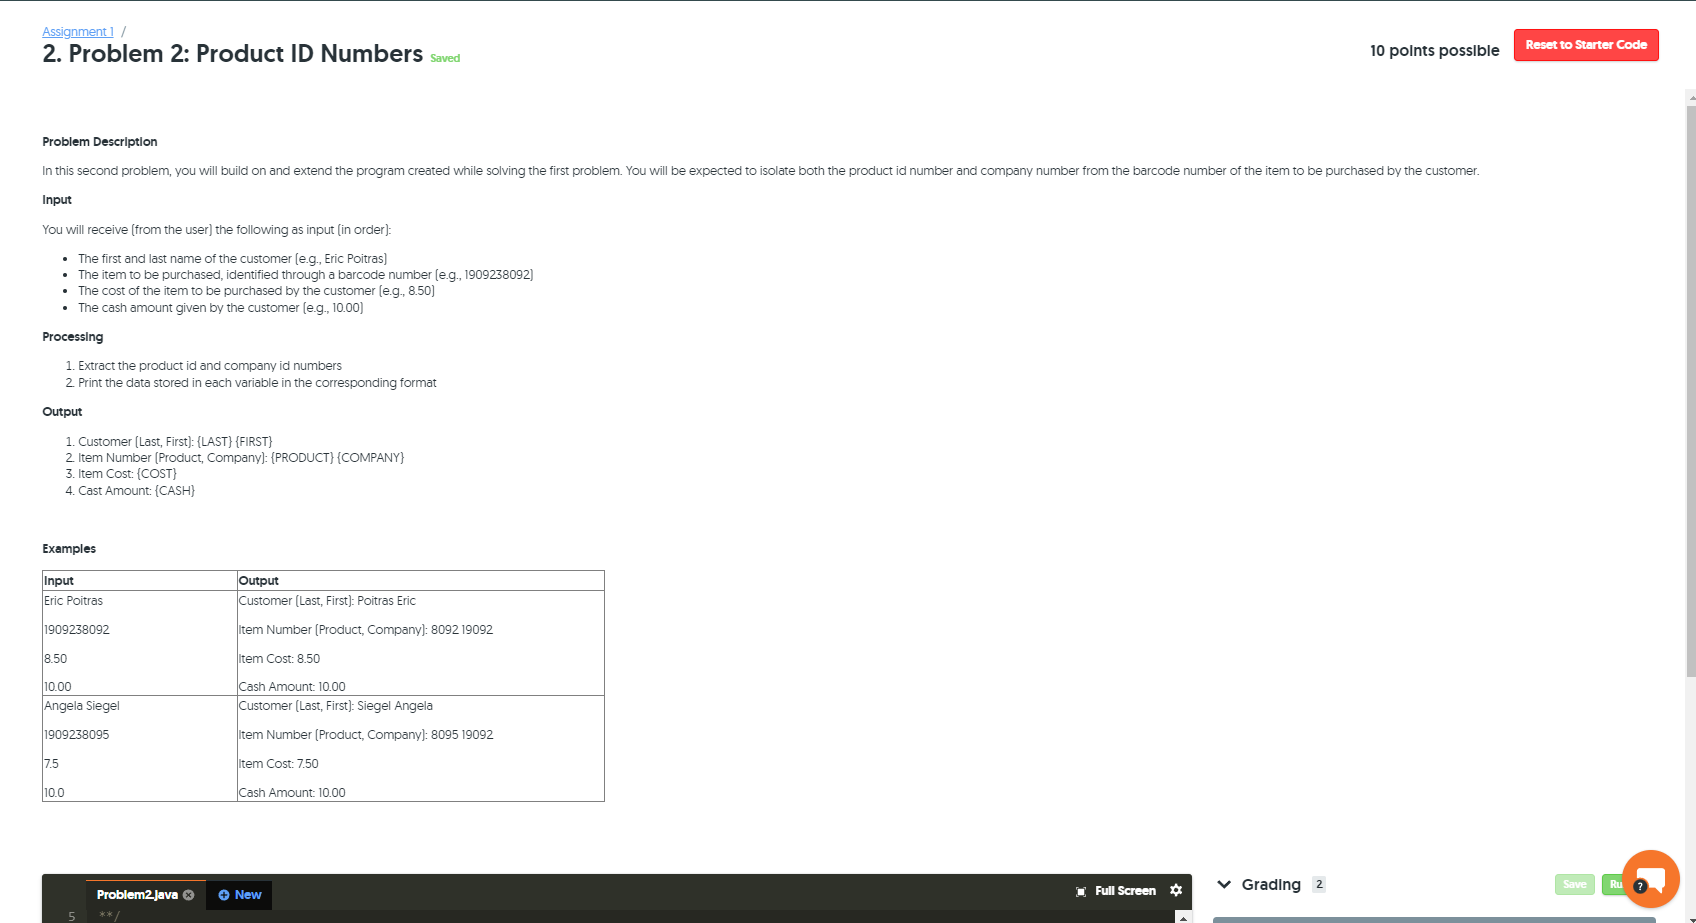This screenshot has height=923, width=1696.
Task: Click the page scrollbar up arrow
Action: click(x=1690, y=97)
